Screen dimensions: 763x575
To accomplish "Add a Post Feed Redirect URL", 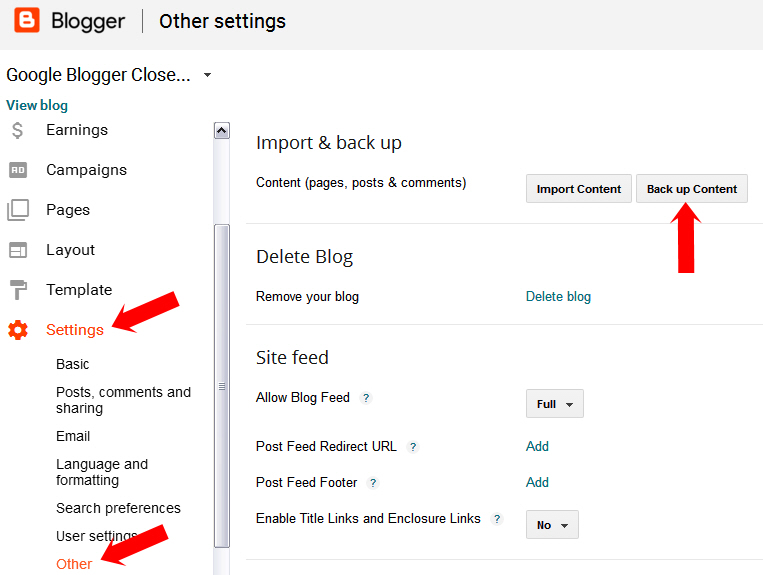I will coord(537,446).
